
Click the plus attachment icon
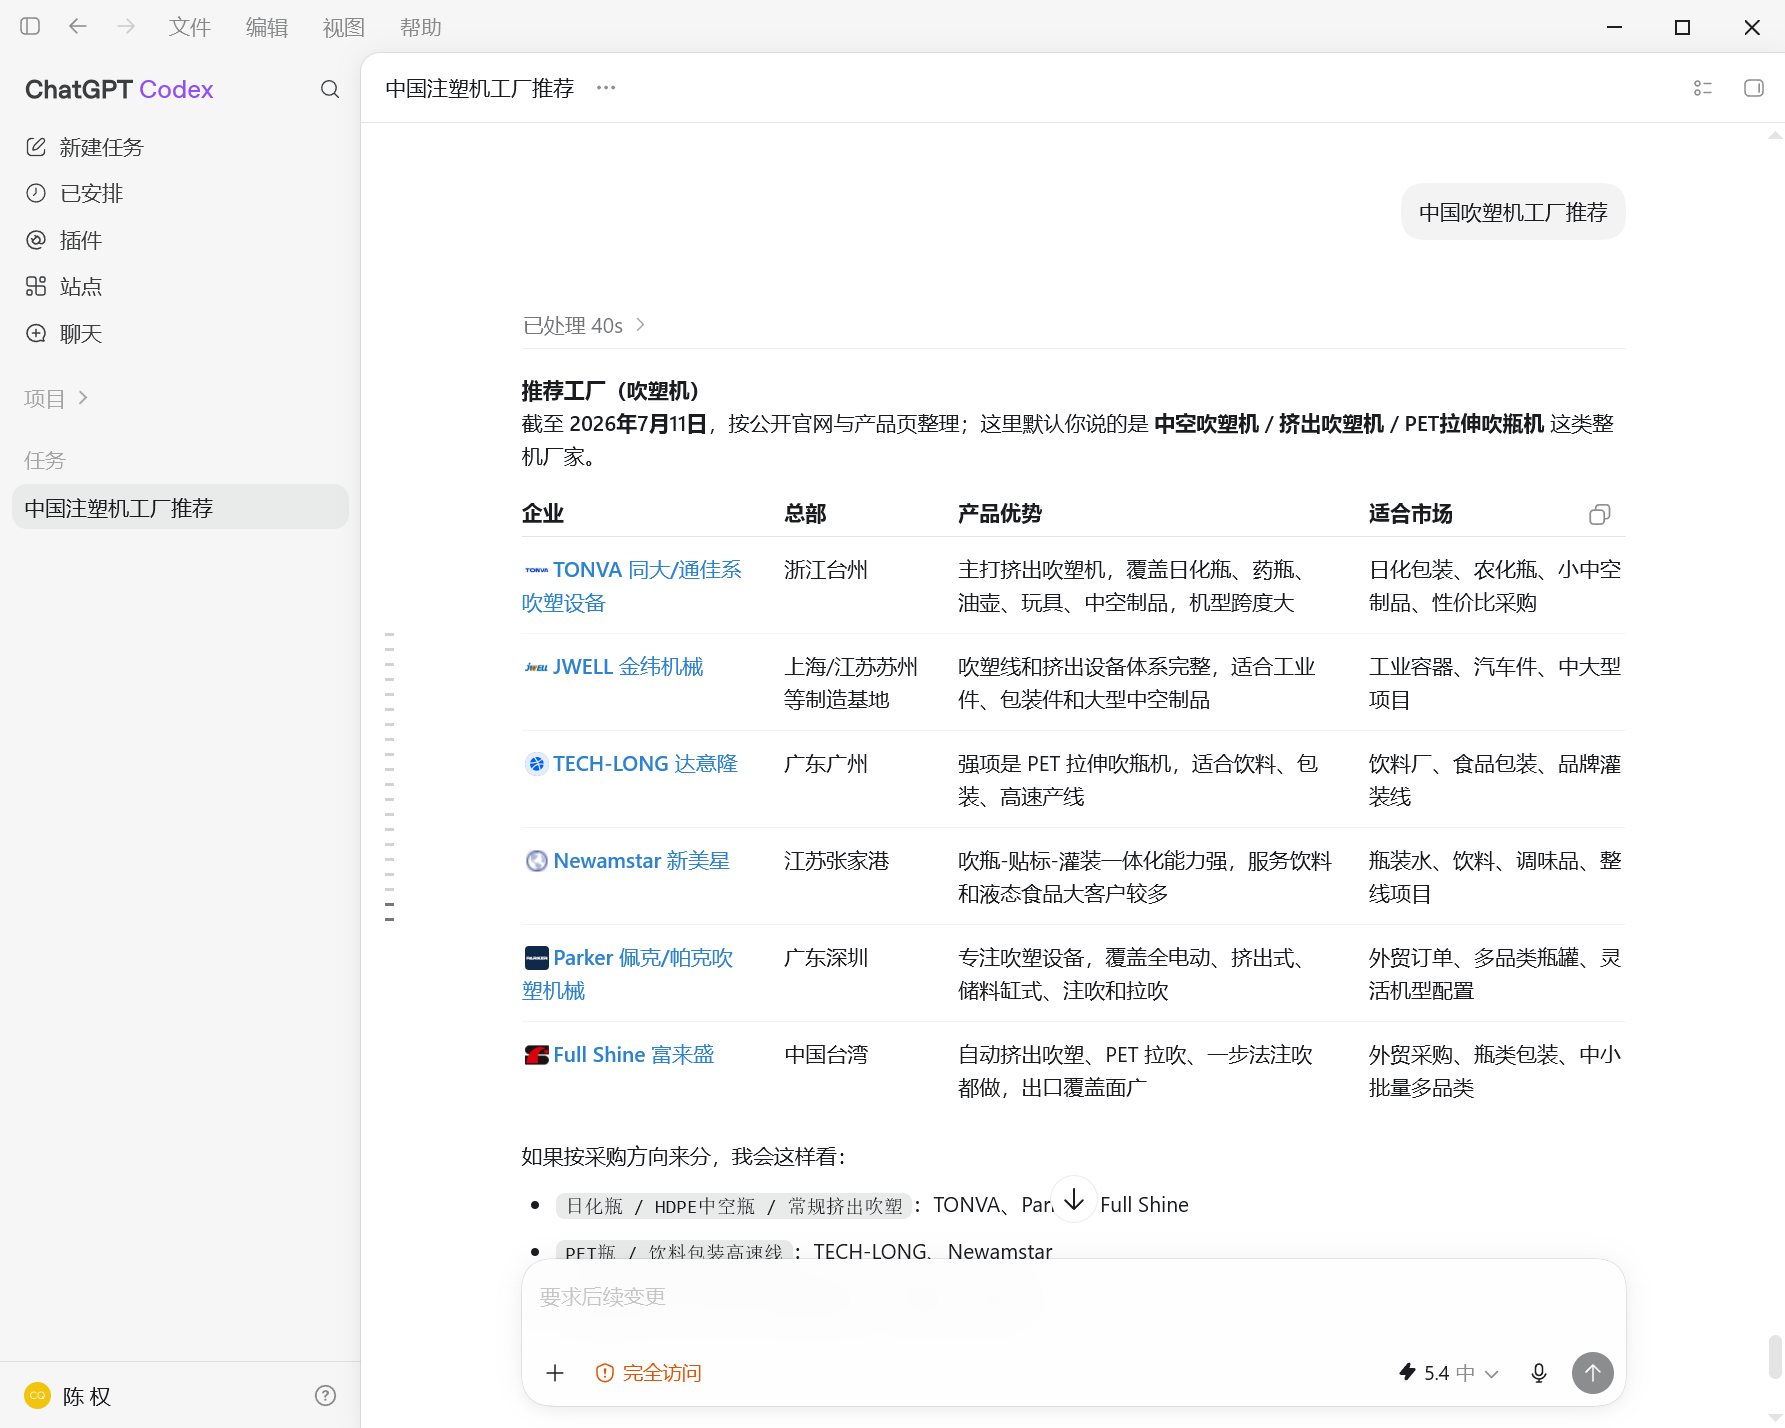[x=555, y=1373]
